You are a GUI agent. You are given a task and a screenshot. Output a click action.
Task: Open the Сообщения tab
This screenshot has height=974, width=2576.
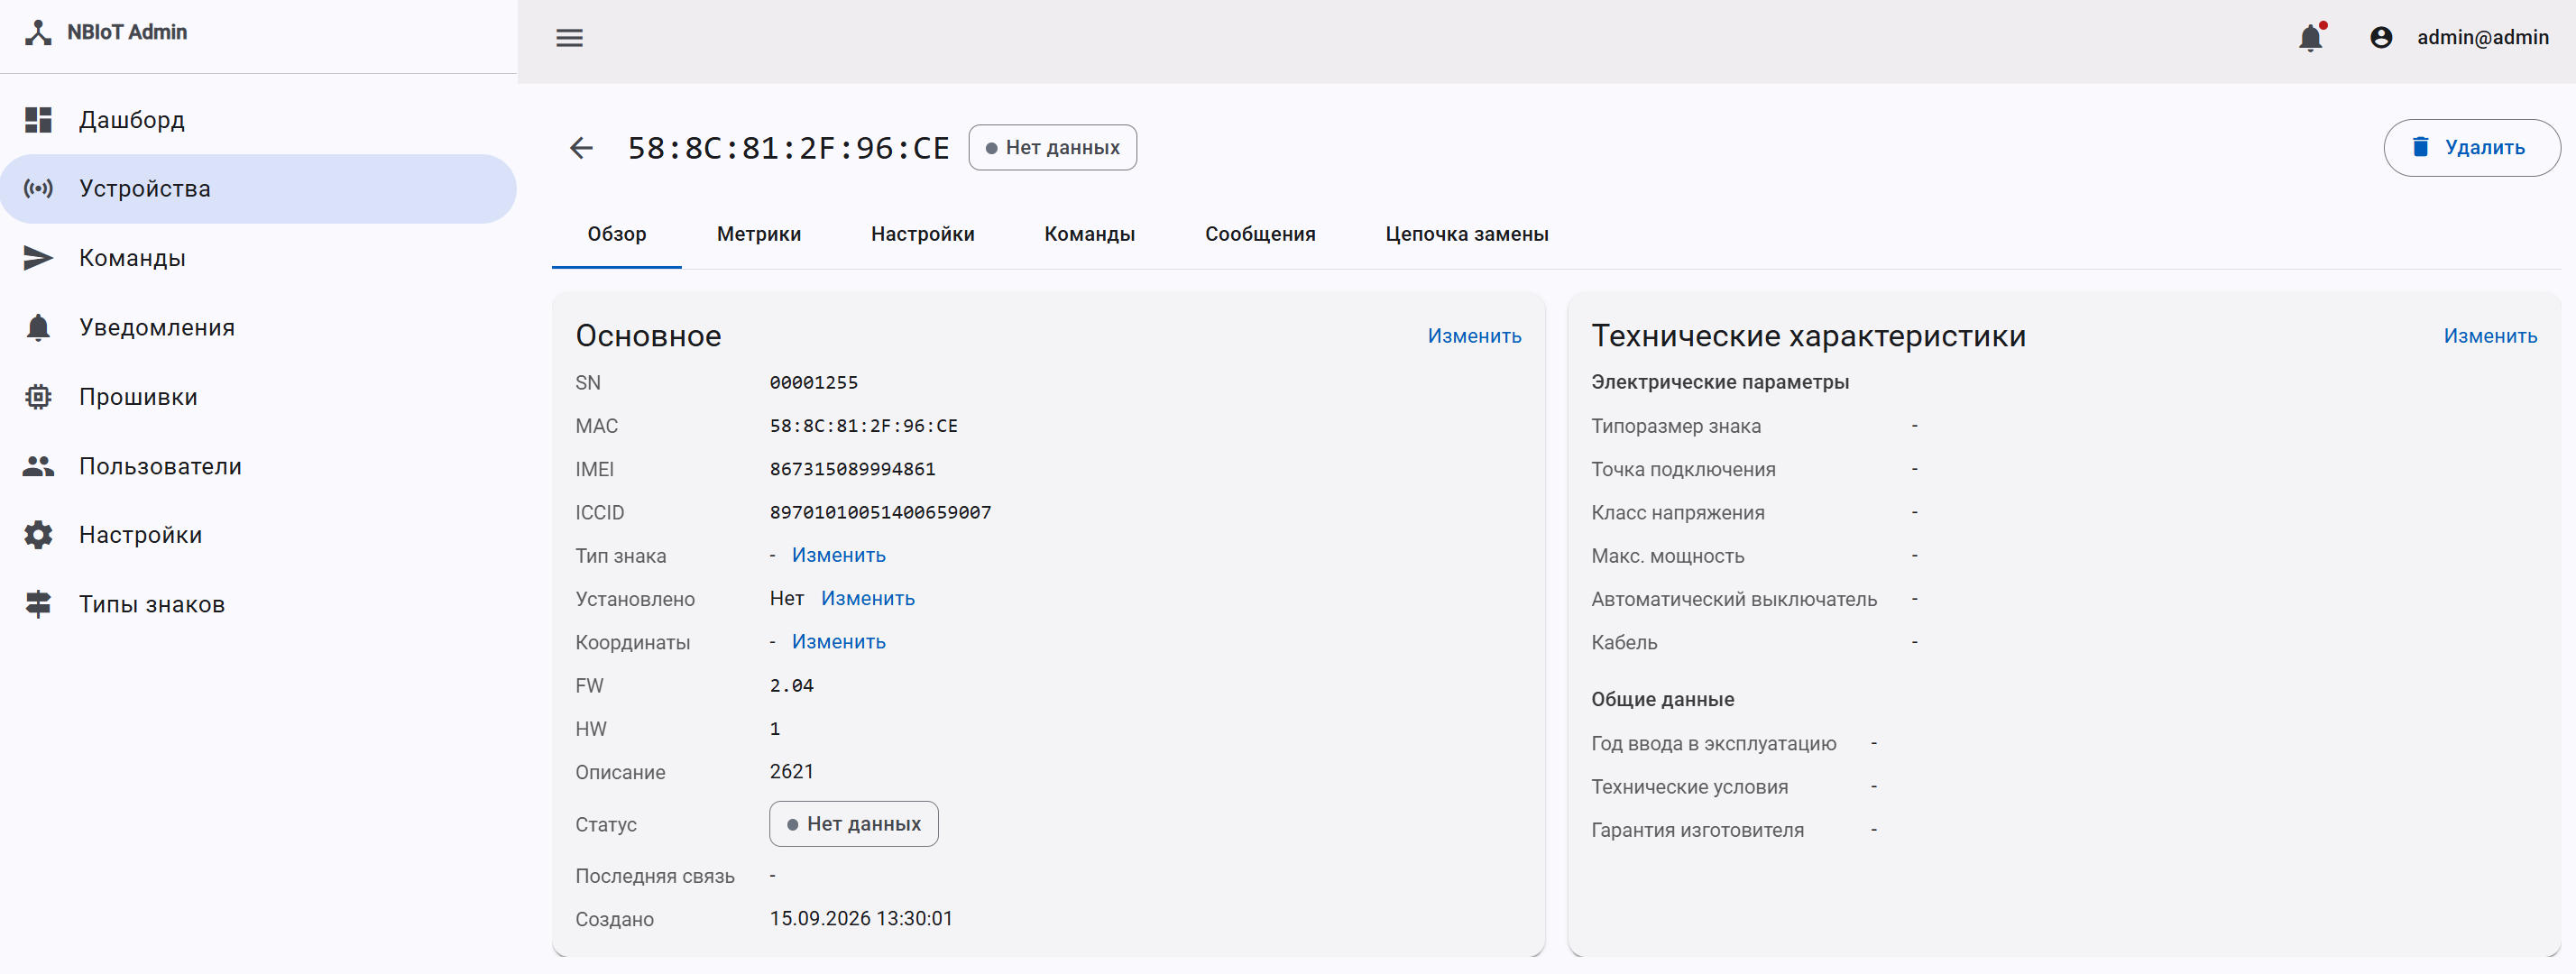[1259, 234]
